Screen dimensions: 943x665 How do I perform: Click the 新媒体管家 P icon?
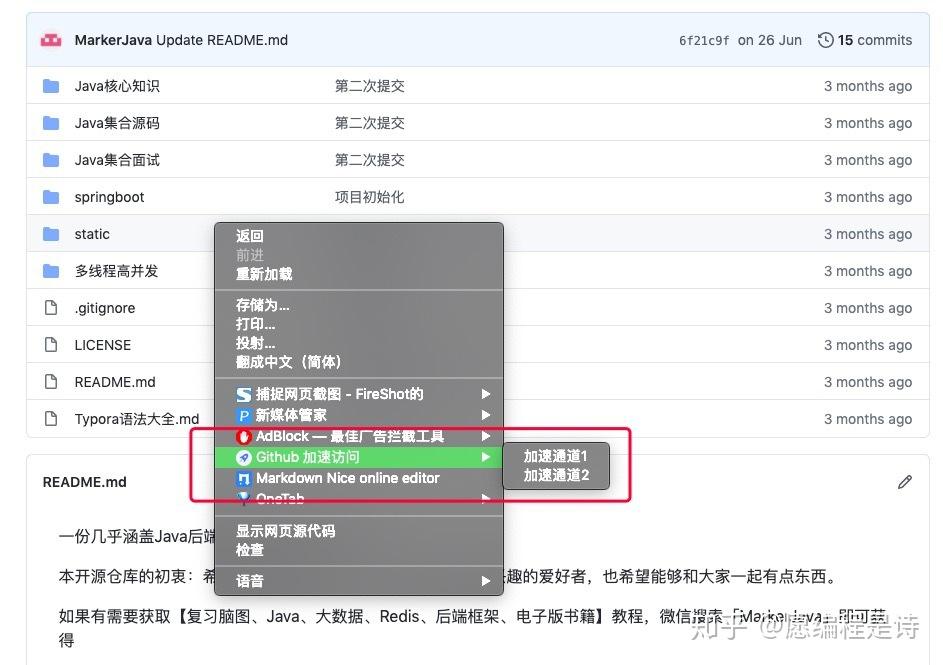(x=244, y=415)
